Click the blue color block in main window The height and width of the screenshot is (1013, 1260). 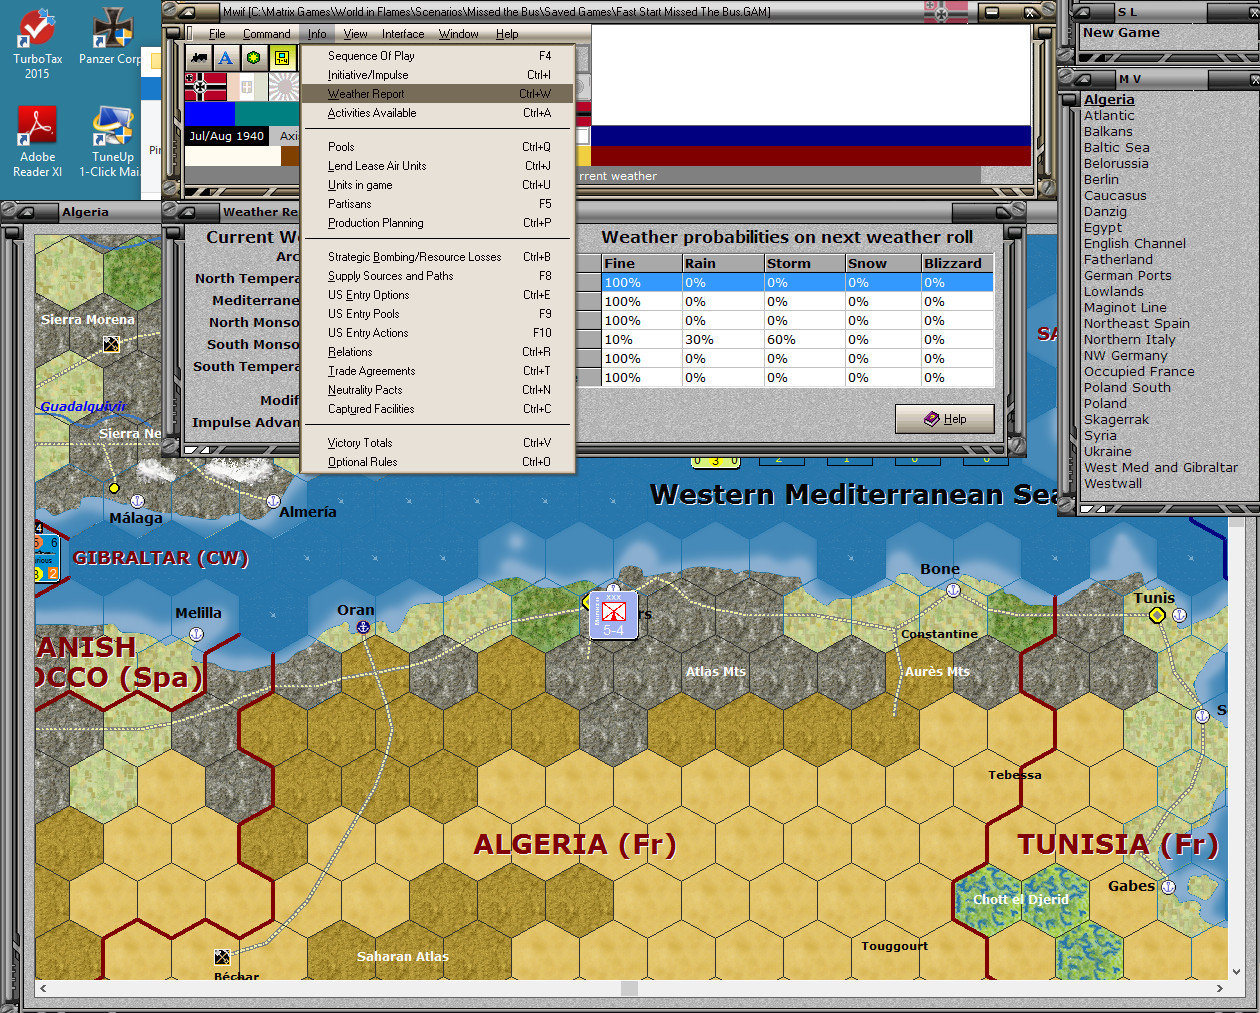210,114
